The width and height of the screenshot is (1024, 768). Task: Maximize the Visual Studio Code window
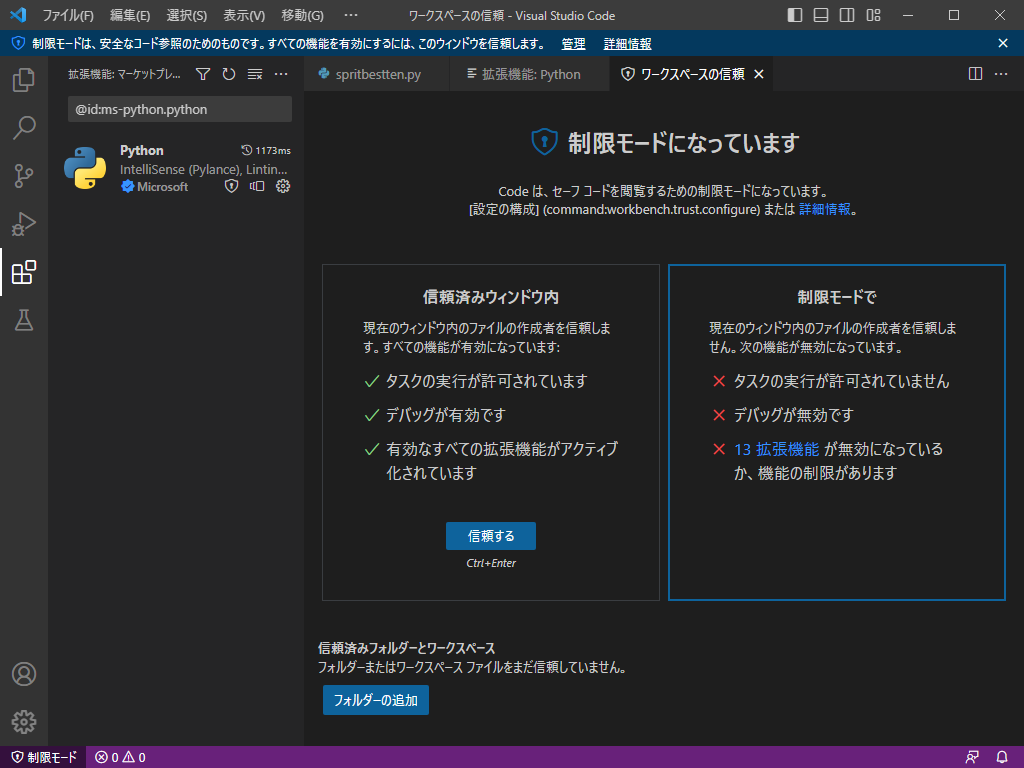pyautogui.click(x=954, y=15)
